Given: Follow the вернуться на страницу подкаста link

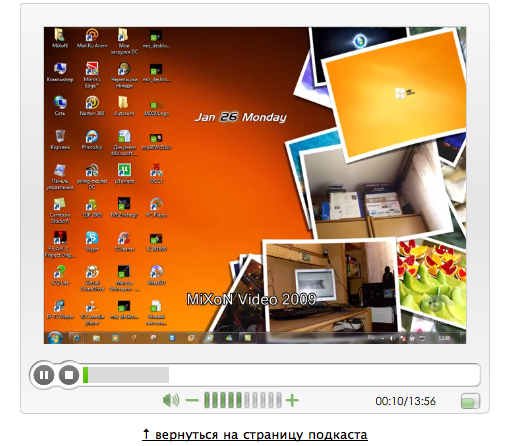Looking at the screenshot, I should [255, 435].
